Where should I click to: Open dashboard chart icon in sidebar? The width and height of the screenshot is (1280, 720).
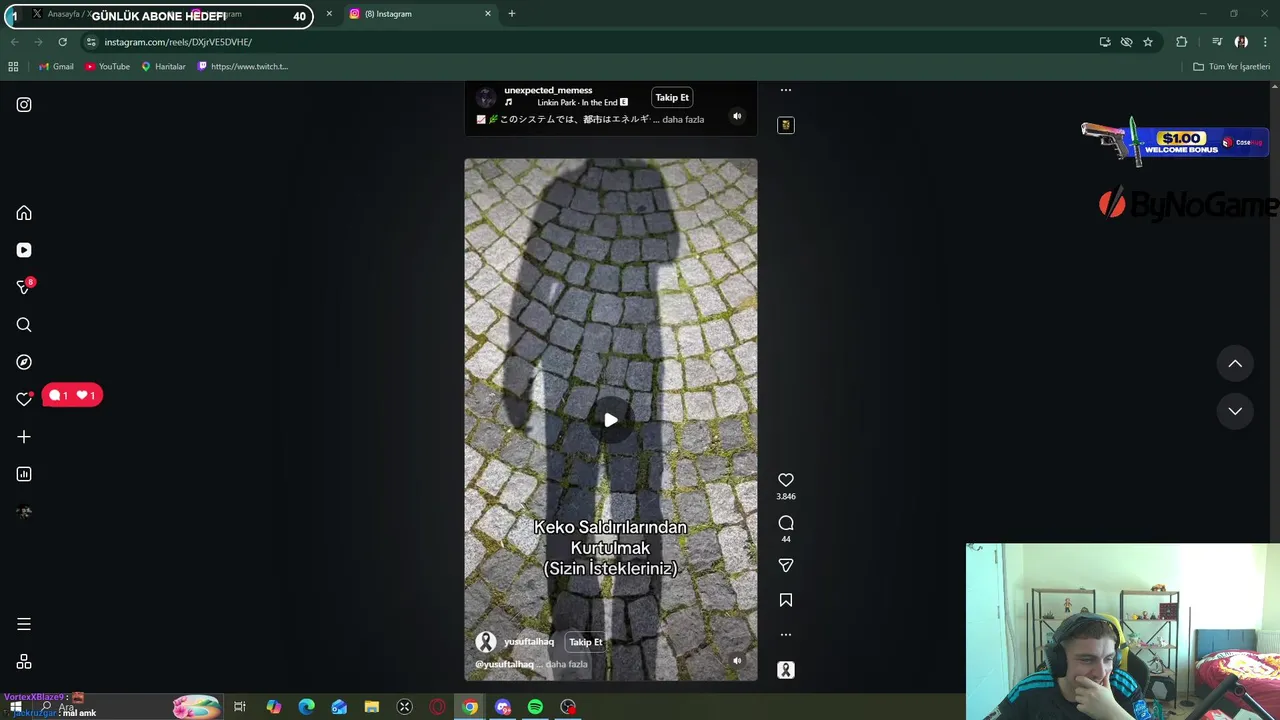click(24, 474)
